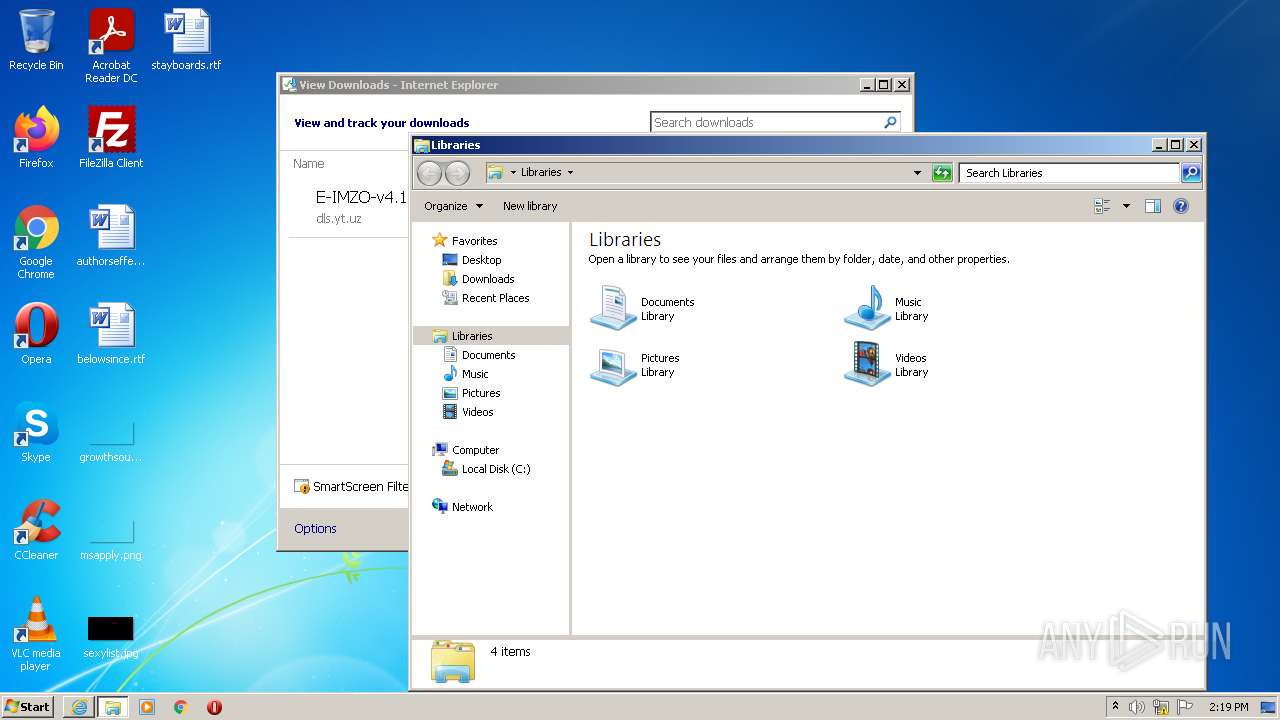
Task: Select the Recycle Bin desktop icon
Action: click(36, 40)
